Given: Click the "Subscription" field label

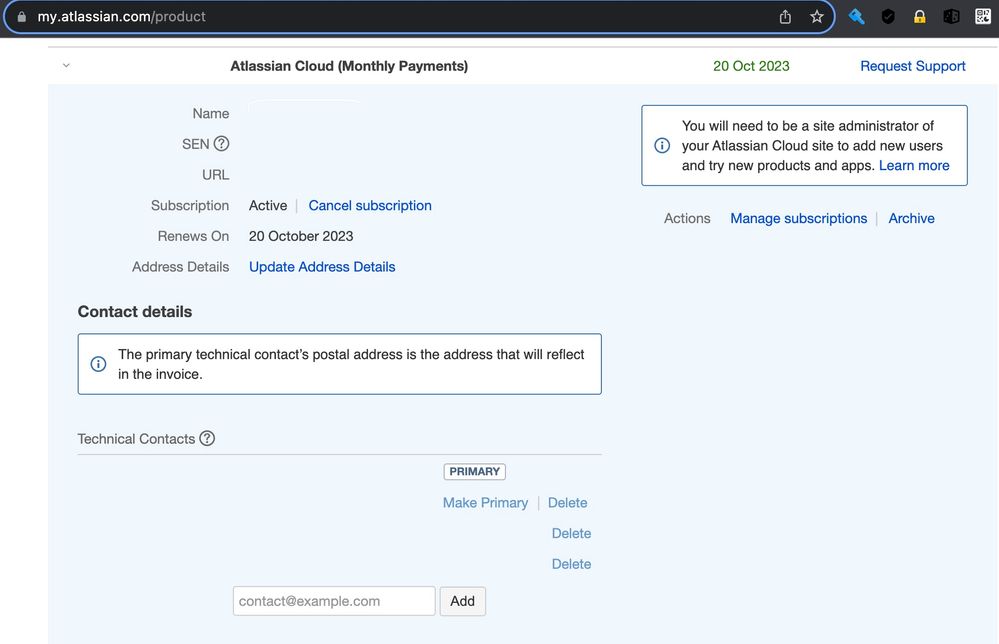Looking at the screenshot, I should (190, 206).
